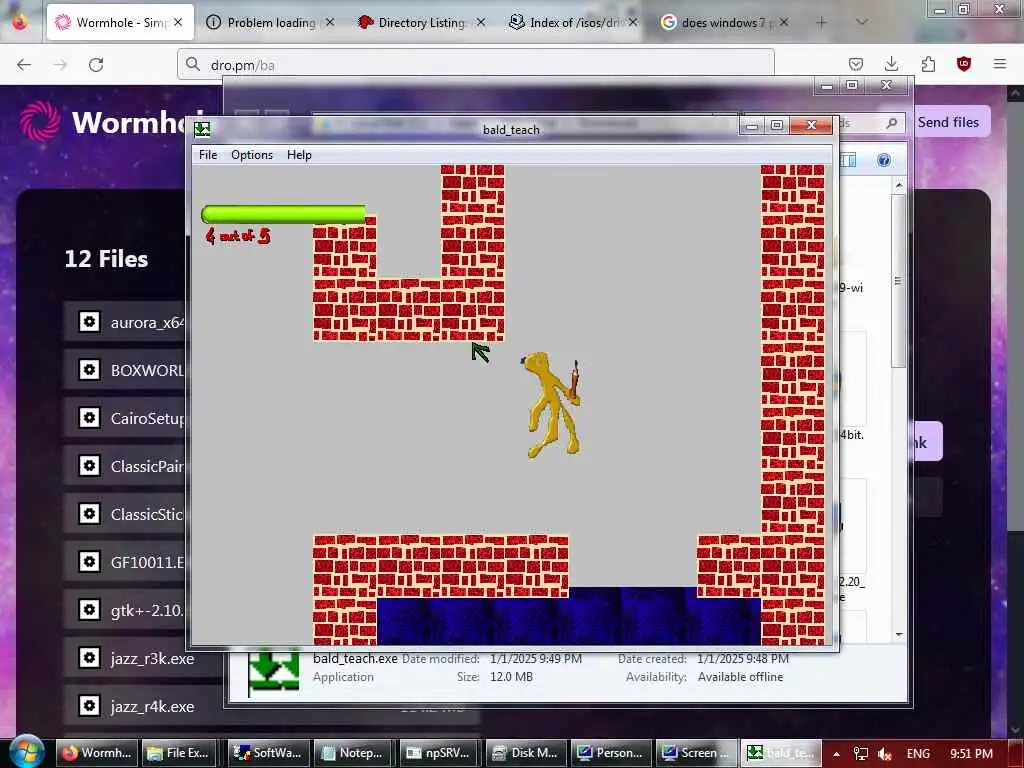This screenshot has height=768, width=1024.
Task: Select the BOXWORLD file row
Action: click(x=125, y=370)
